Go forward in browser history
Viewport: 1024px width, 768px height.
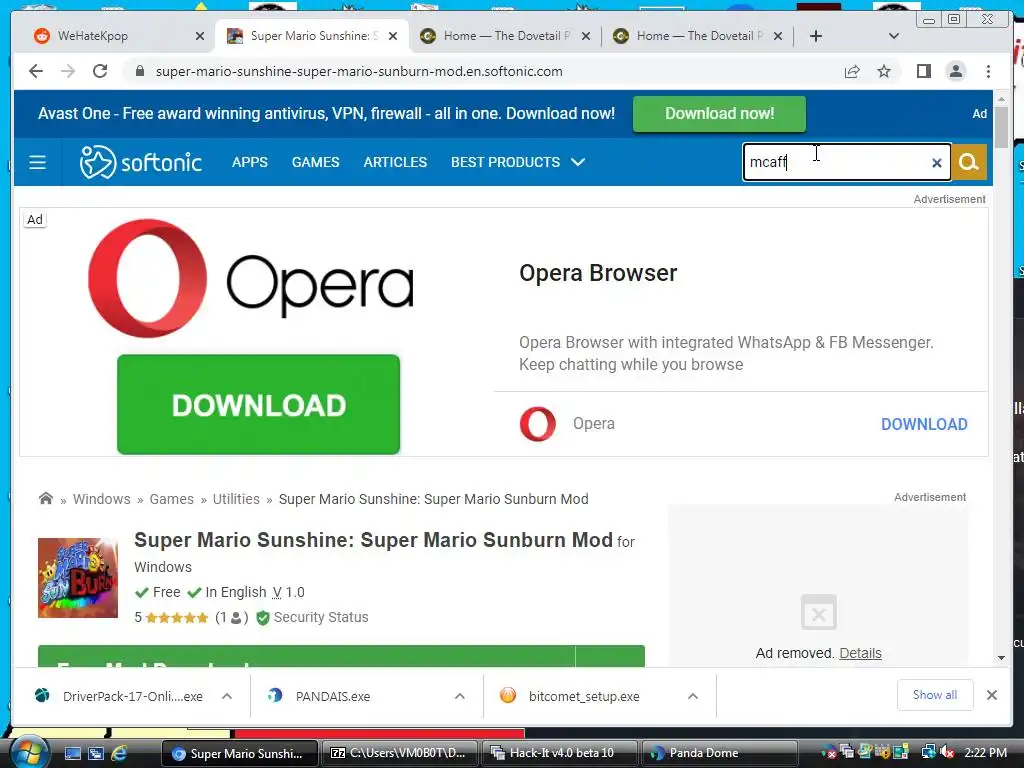pyautogui.click(x=68, y=71)
